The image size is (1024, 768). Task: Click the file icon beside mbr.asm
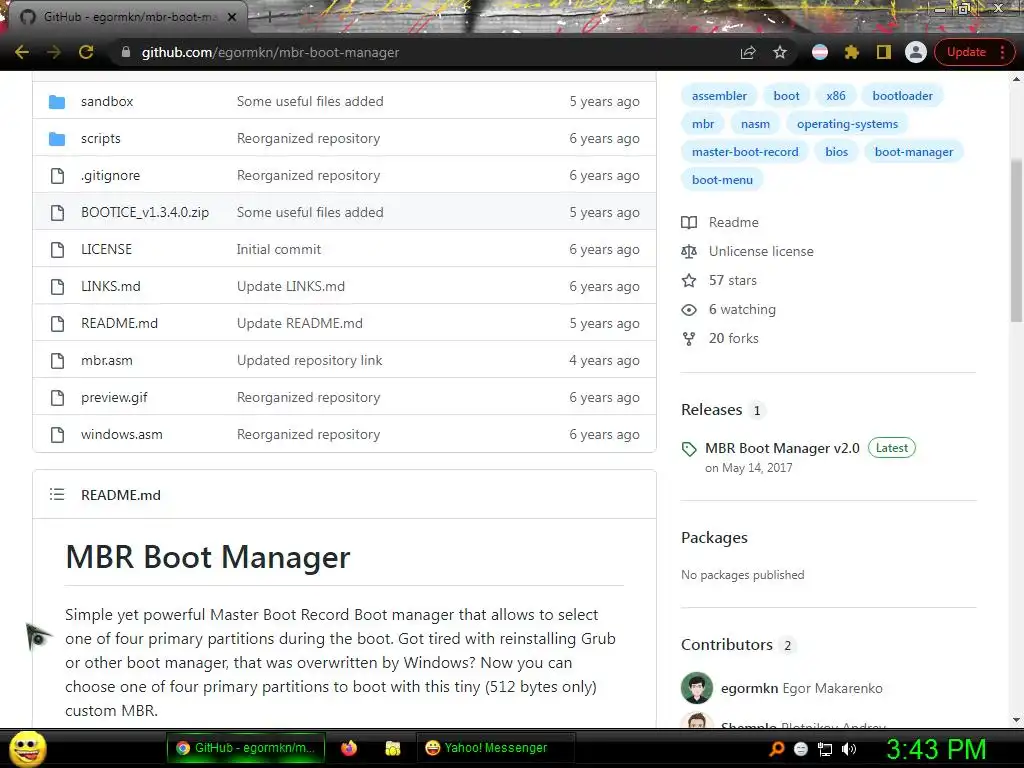[x=57, y=360]
